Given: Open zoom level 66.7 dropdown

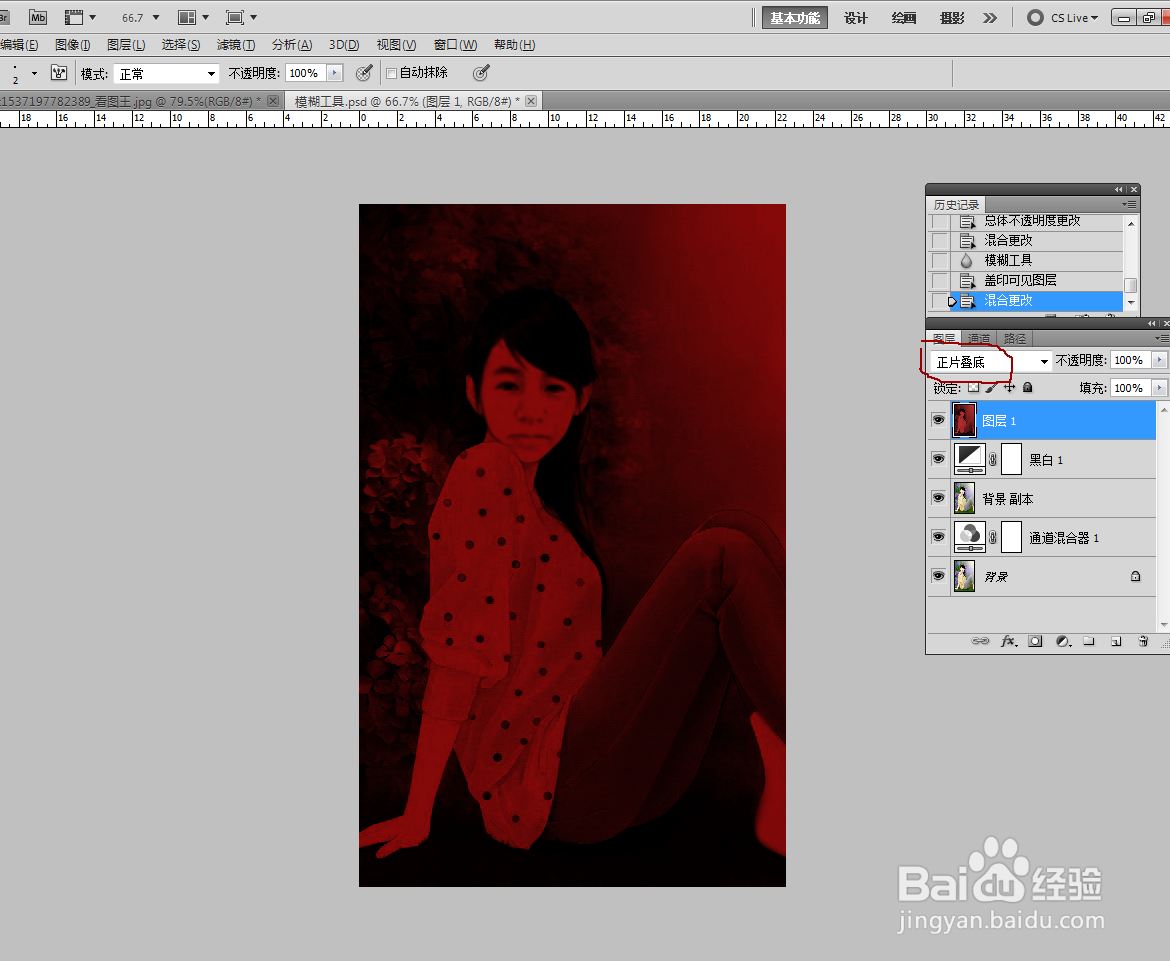Looking at the screenshot, I should click(x=156, y=17).
